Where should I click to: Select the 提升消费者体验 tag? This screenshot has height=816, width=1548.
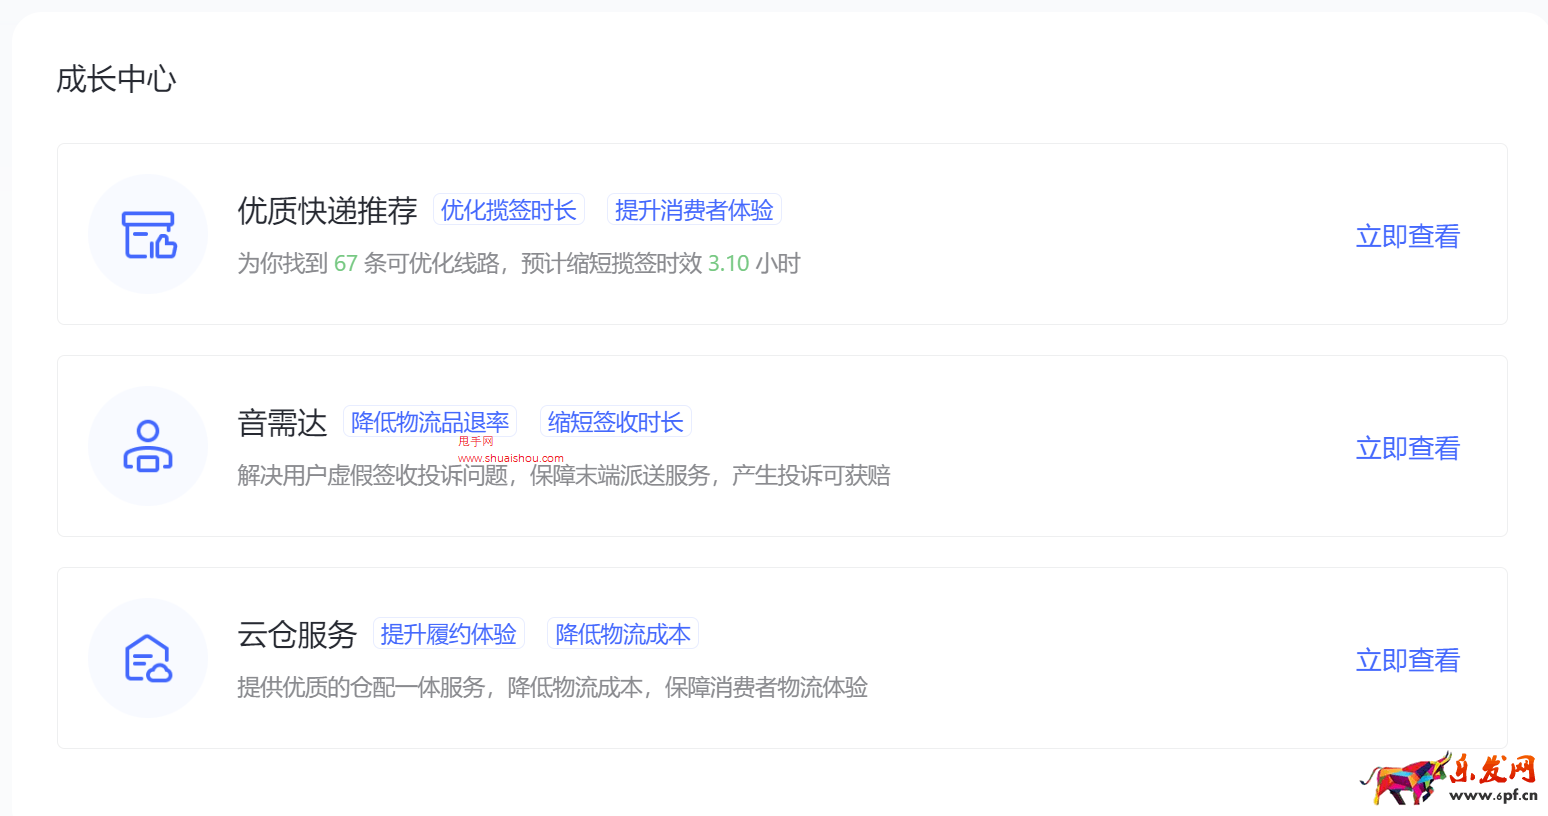[x=693, y=209]
